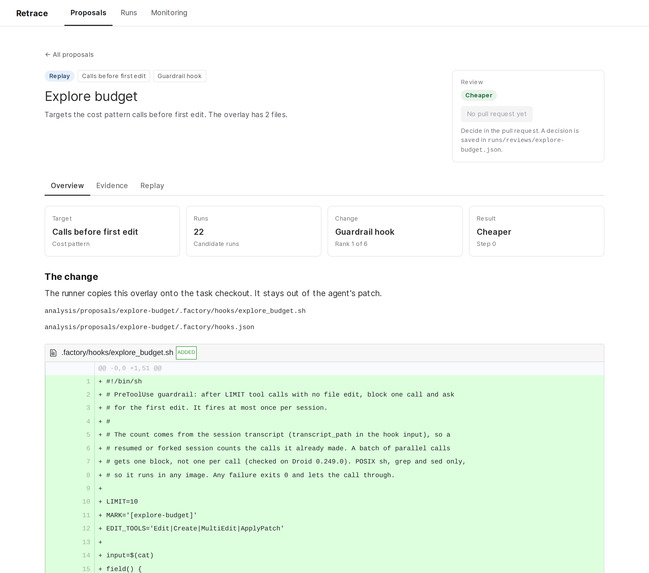The image size is (649, 573).
Task: Click the Cheaper review badge
Action: [x=478, y=95]
